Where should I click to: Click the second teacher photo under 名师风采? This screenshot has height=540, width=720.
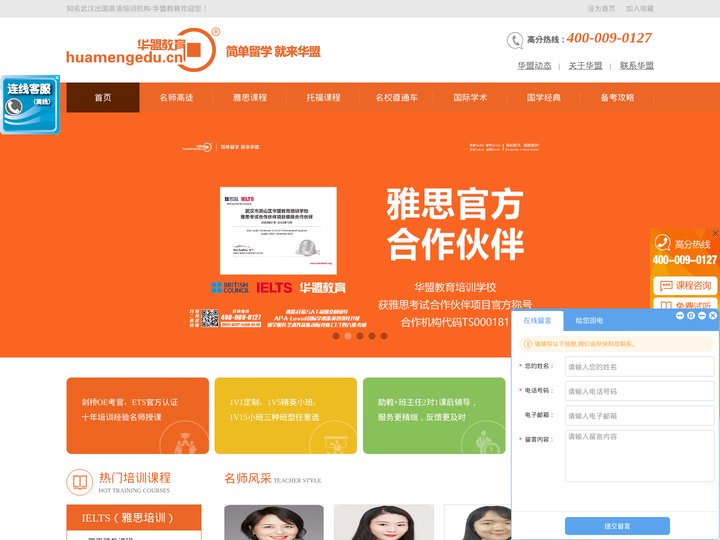(x=384, y=522)
